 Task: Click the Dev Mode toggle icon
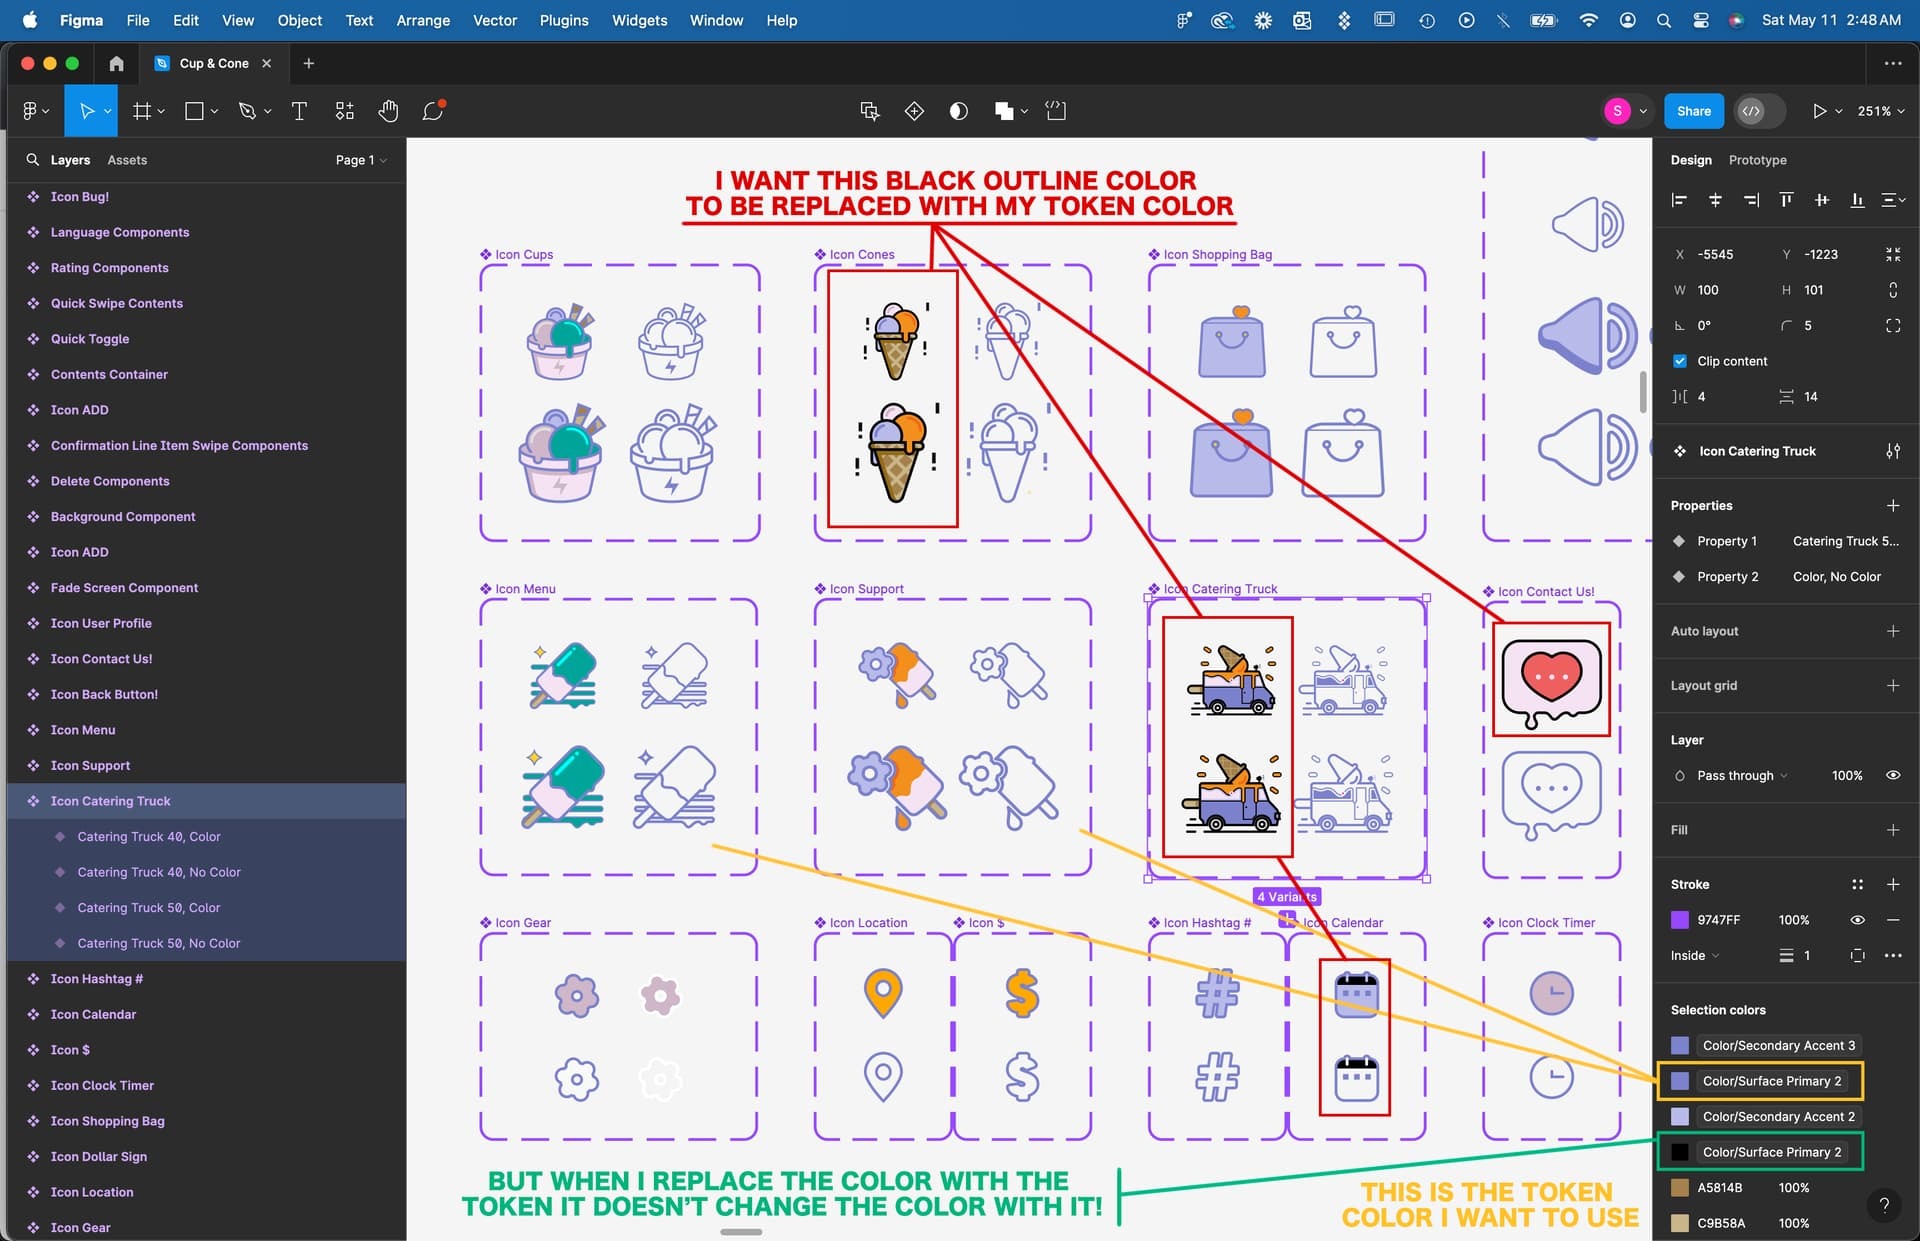click(x=1755, y=111)
